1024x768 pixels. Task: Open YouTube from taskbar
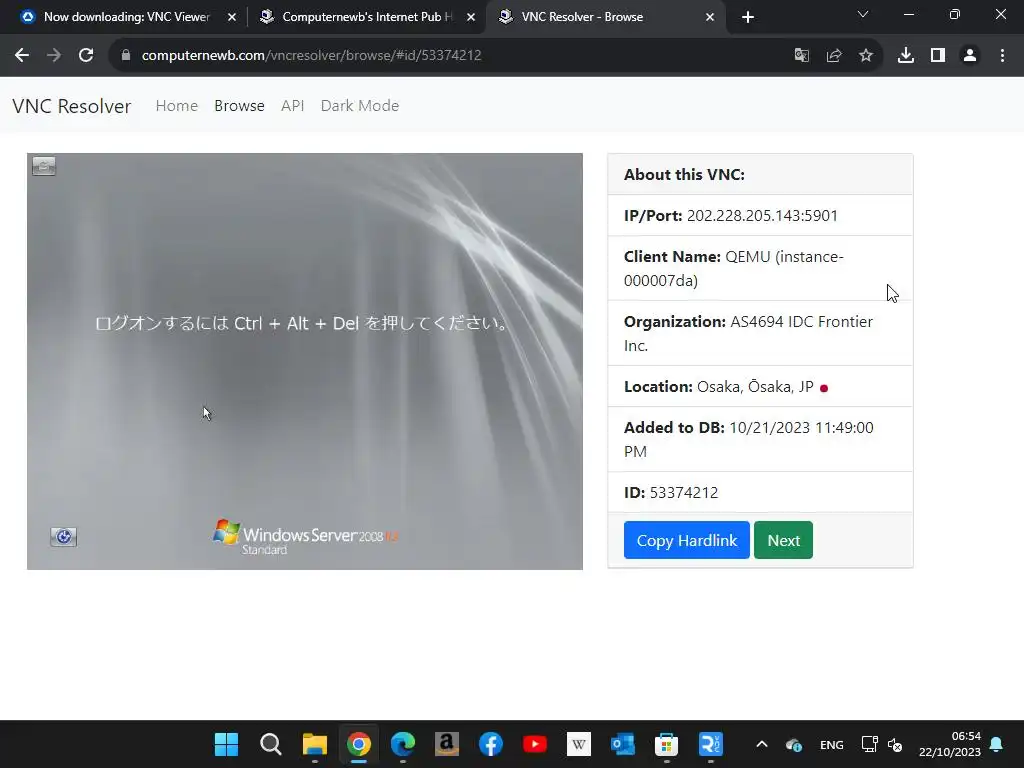pos(535,744)
